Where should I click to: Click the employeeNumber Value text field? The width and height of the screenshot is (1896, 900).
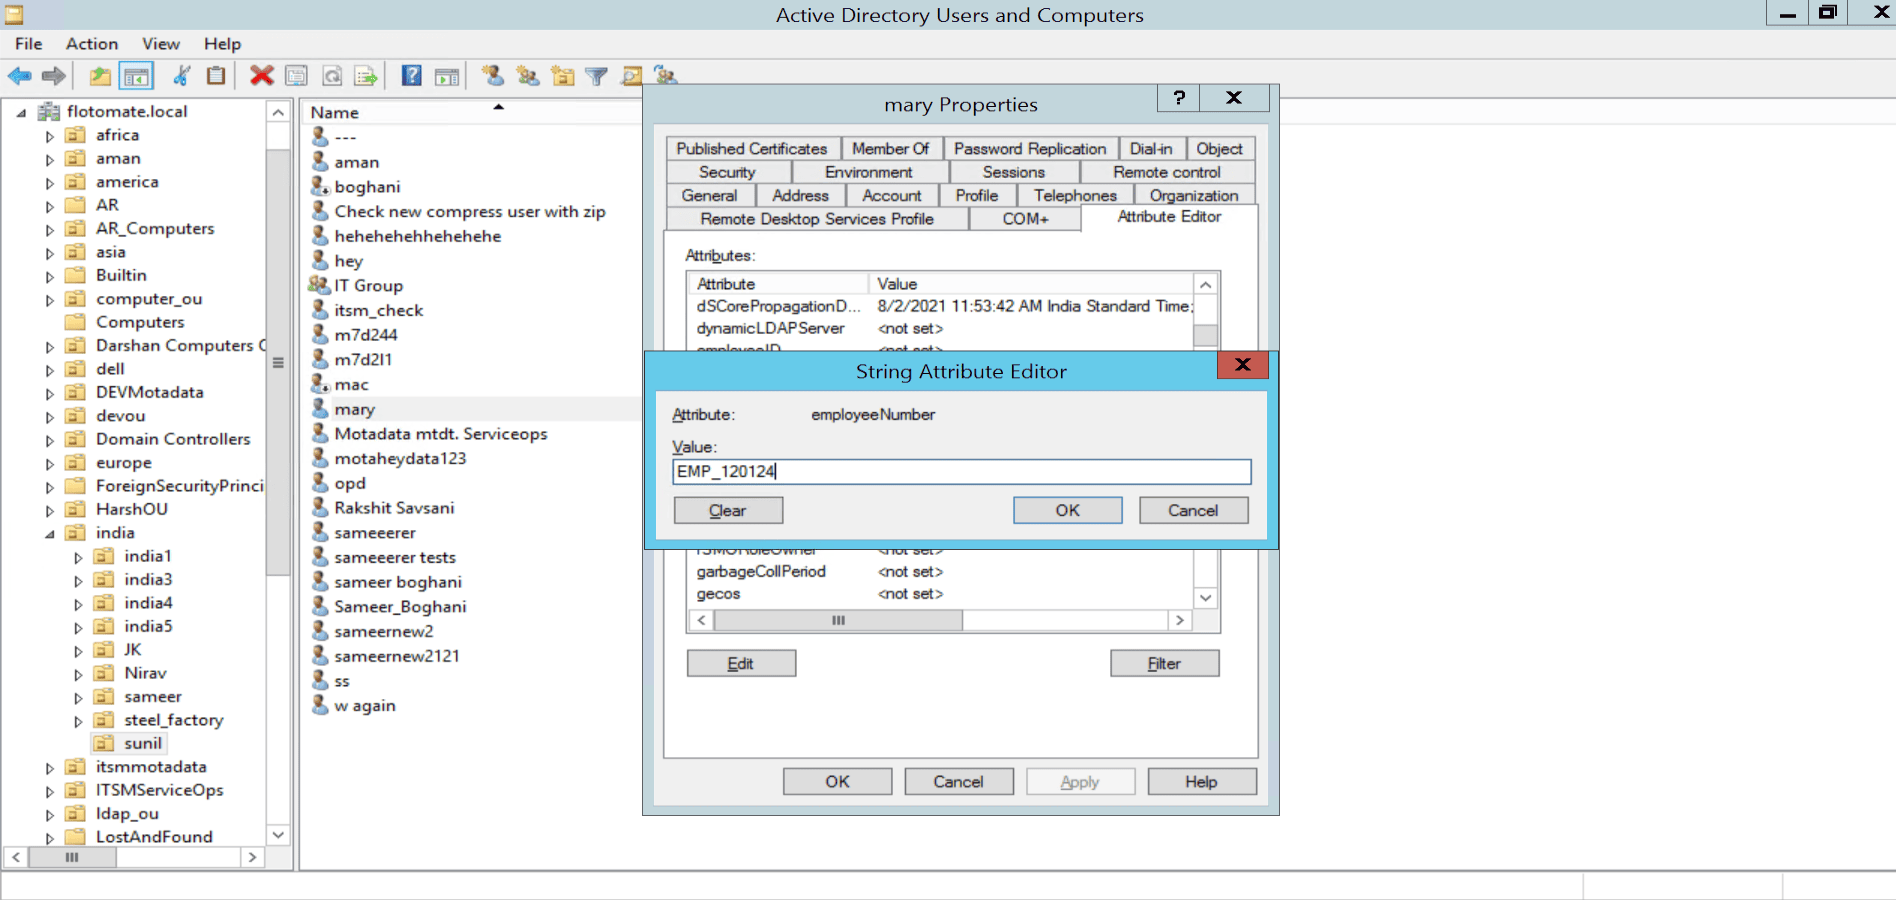coord(960,472)
